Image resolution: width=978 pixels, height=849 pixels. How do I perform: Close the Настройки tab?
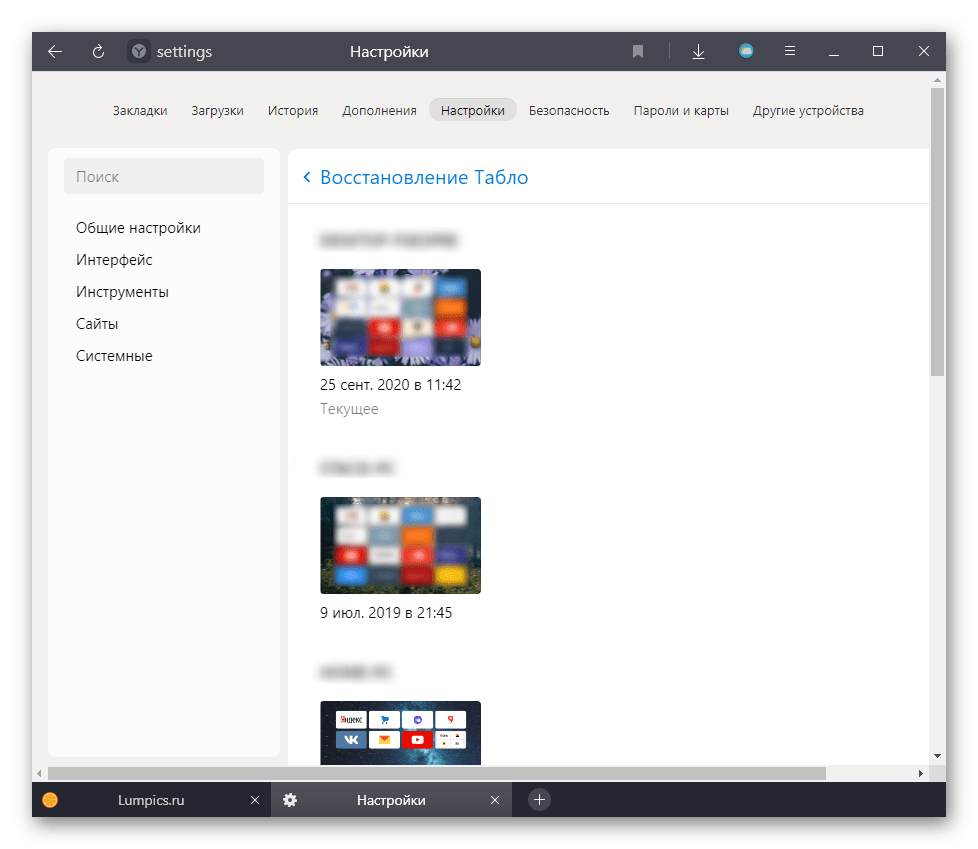494,800
